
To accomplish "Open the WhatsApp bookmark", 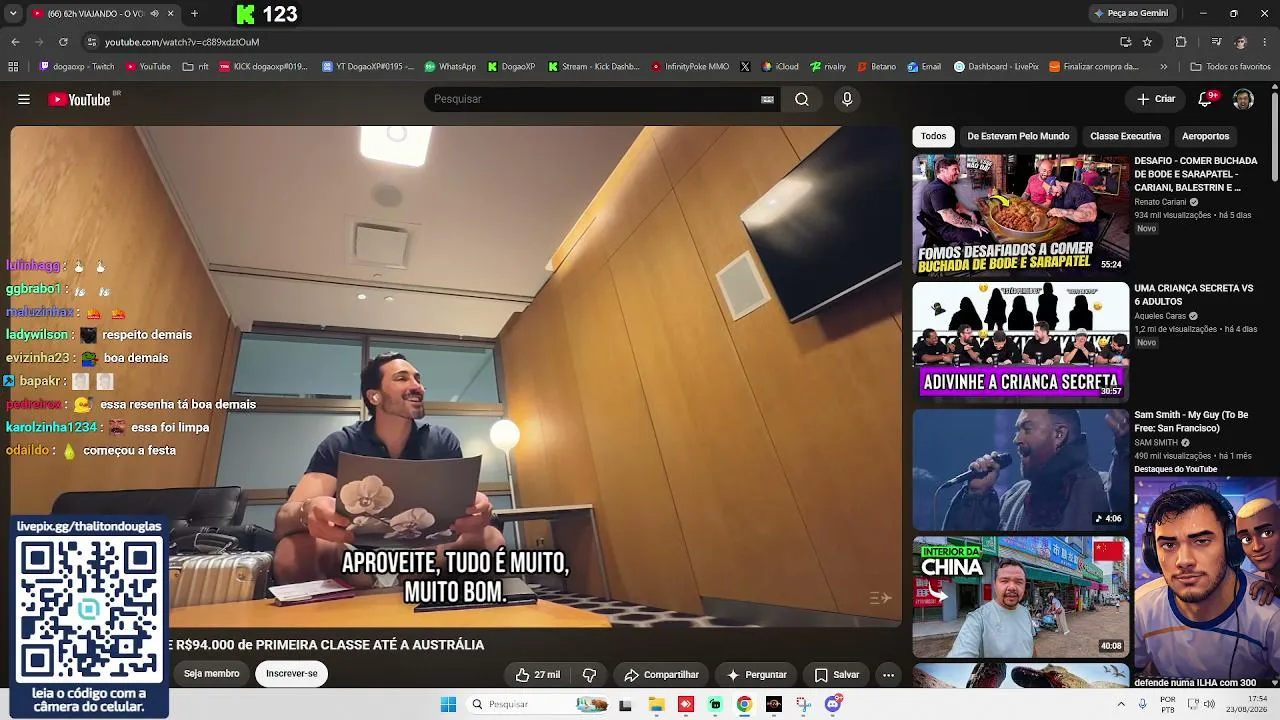I will click(x=450, y=67).
